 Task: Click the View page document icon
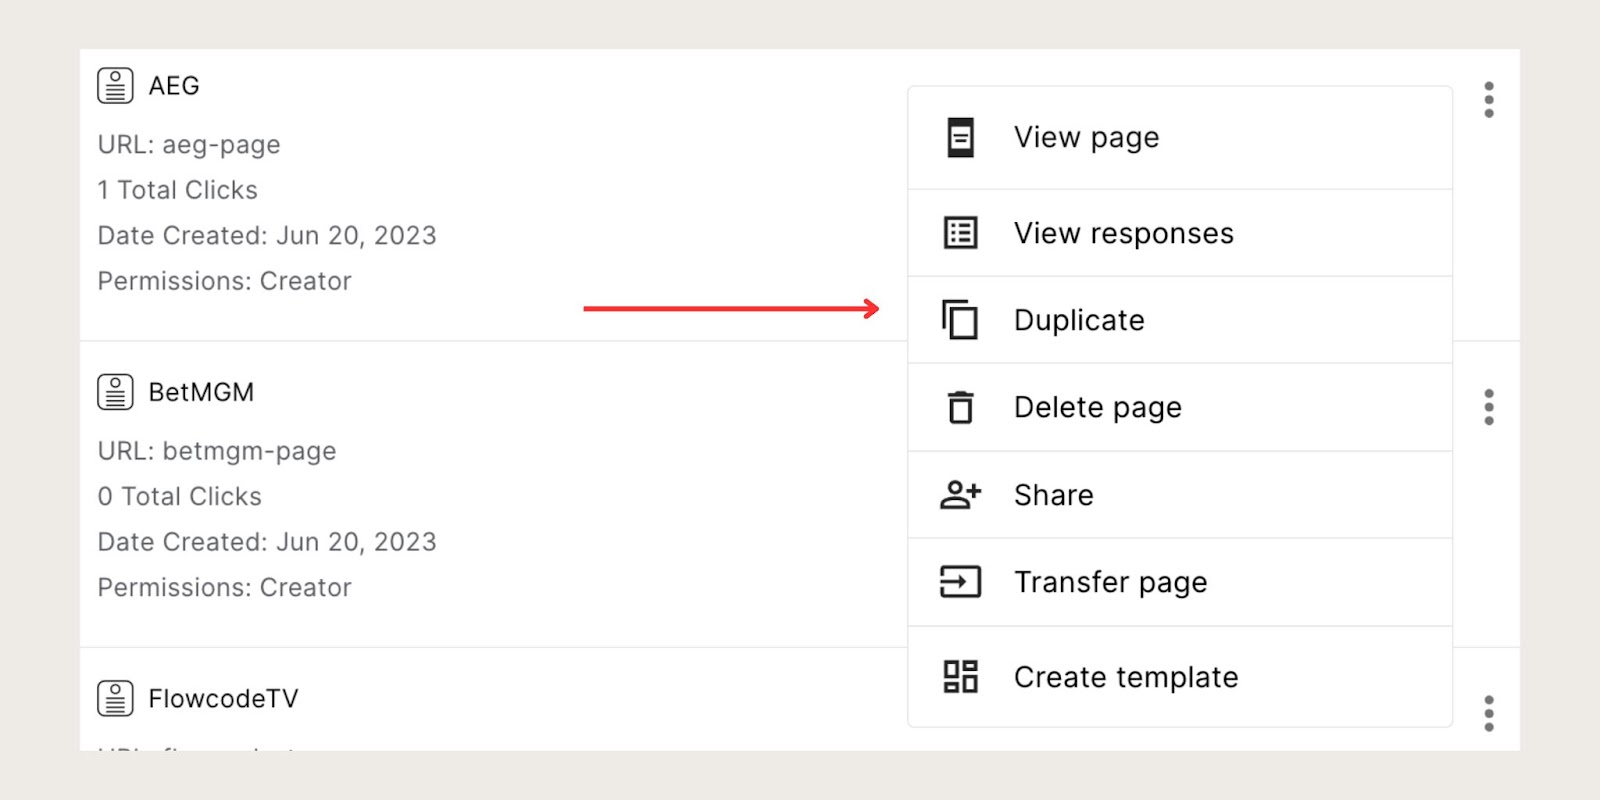[960, 138]
